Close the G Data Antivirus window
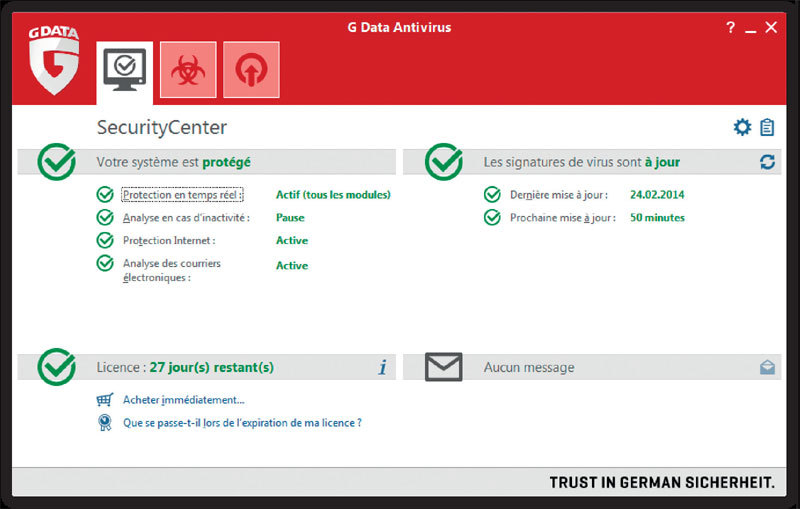This screenshot has height=509, width=800. click(771, 28)
